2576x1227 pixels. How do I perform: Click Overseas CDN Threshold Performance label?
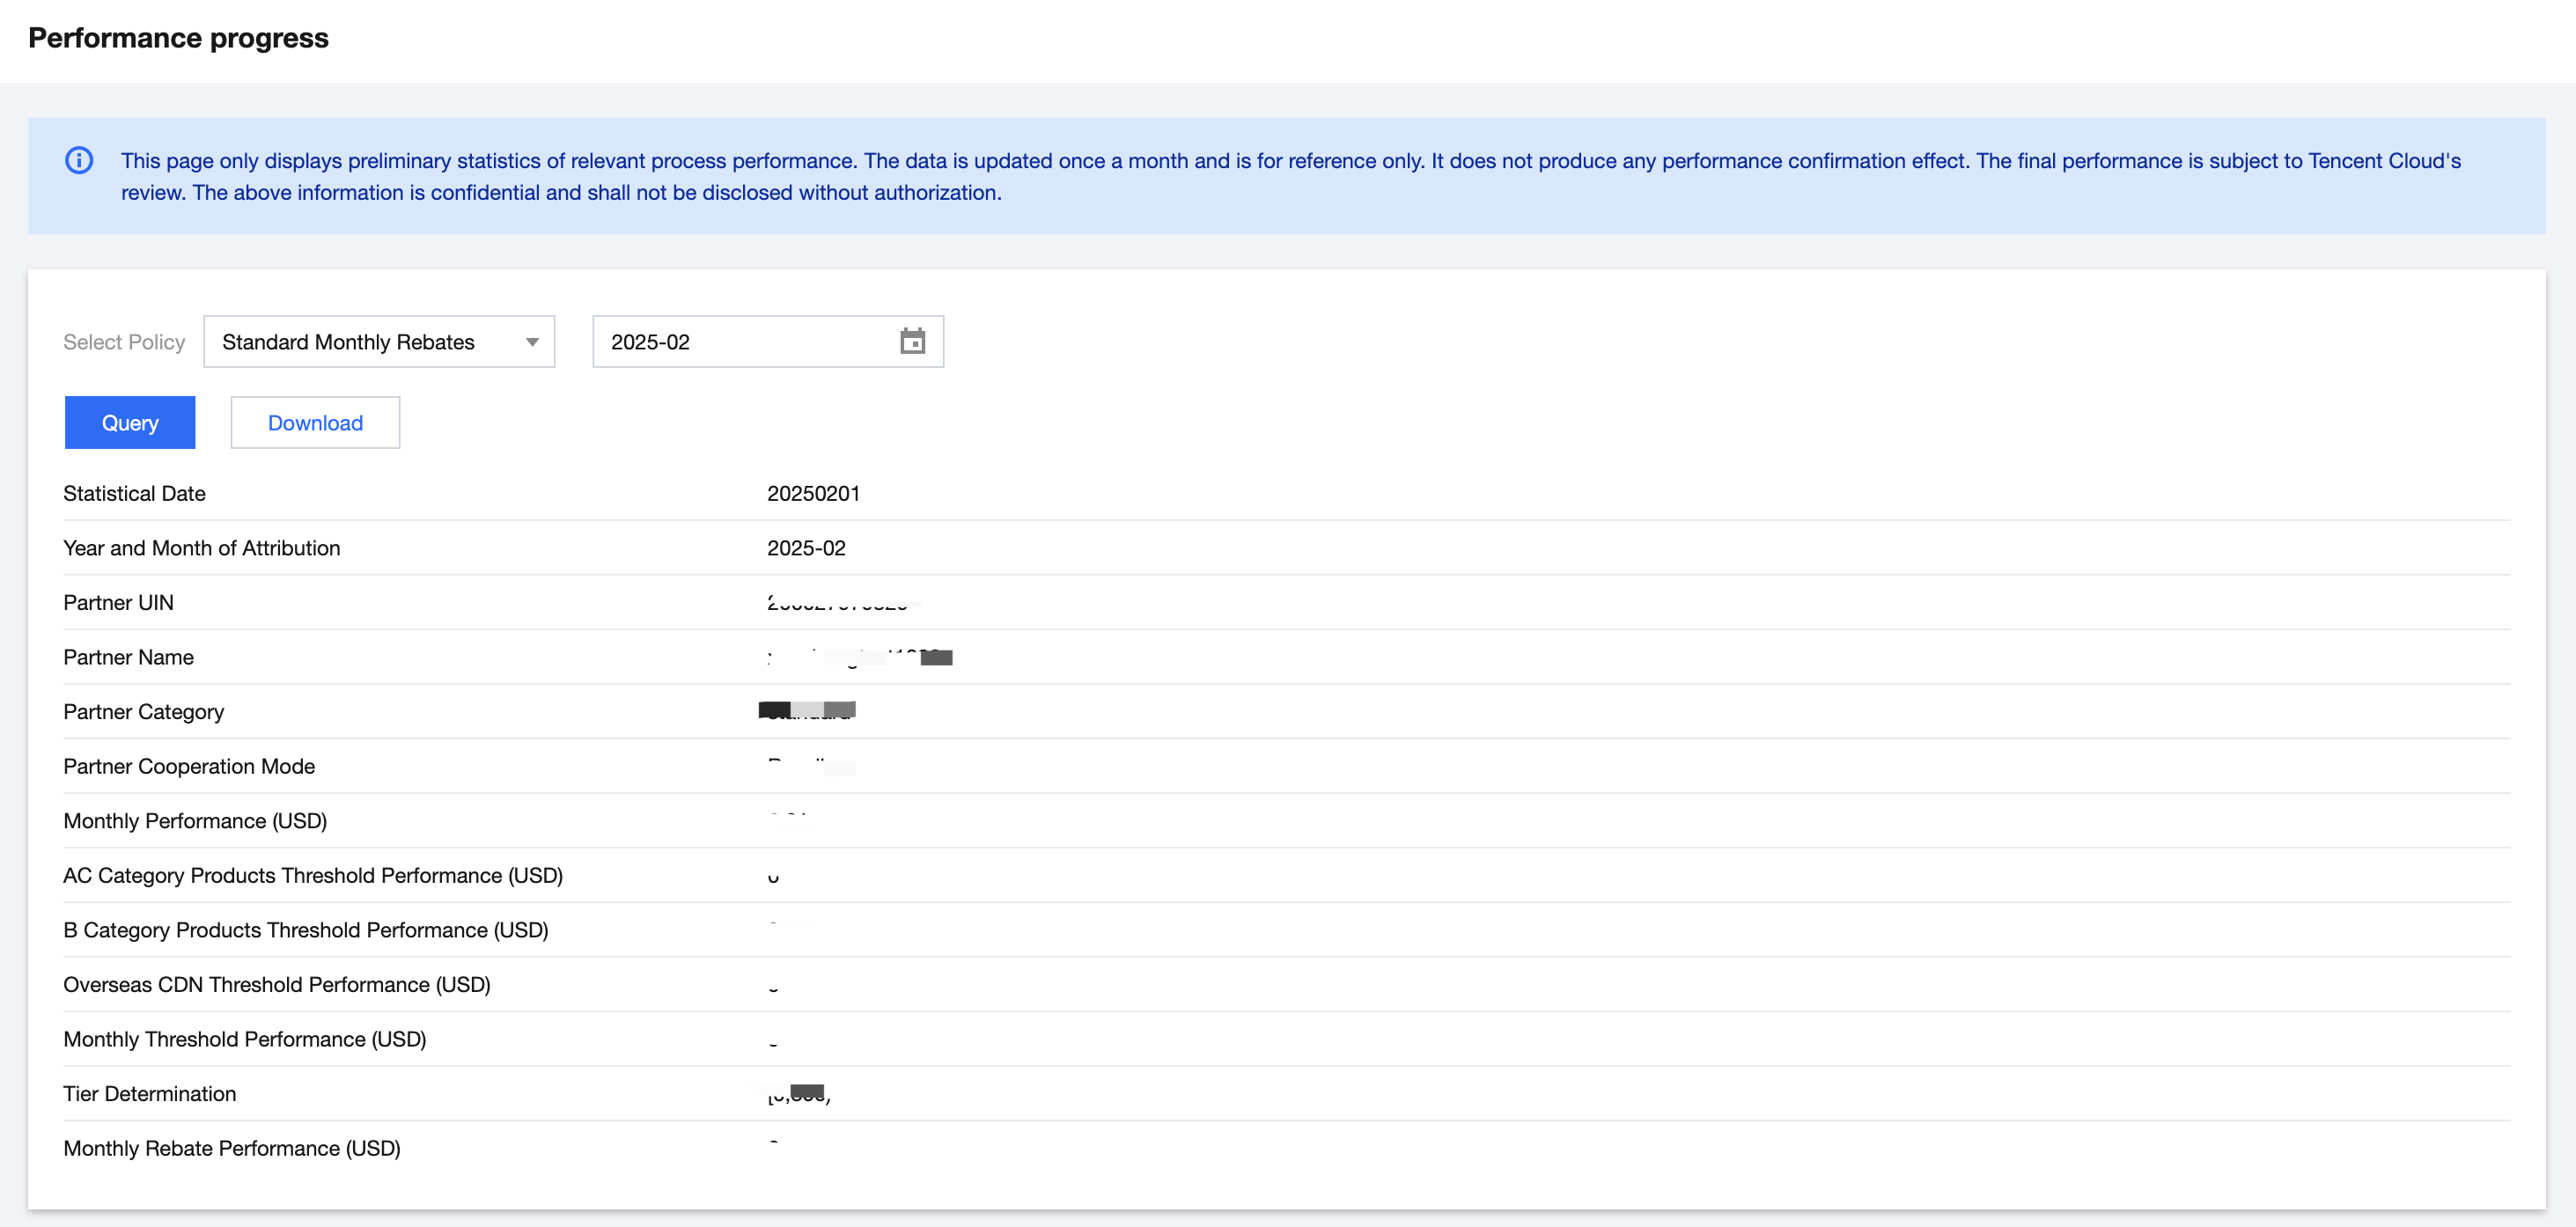click(277, 984)
